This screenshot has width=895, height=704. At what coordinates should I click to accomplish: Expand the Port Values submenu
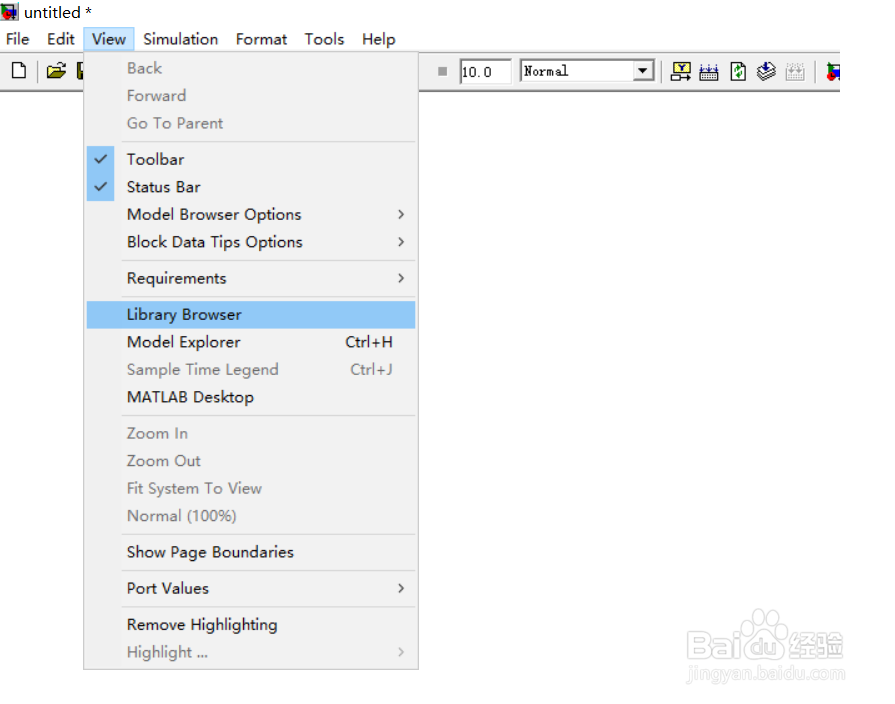click(x=251, y=588)
